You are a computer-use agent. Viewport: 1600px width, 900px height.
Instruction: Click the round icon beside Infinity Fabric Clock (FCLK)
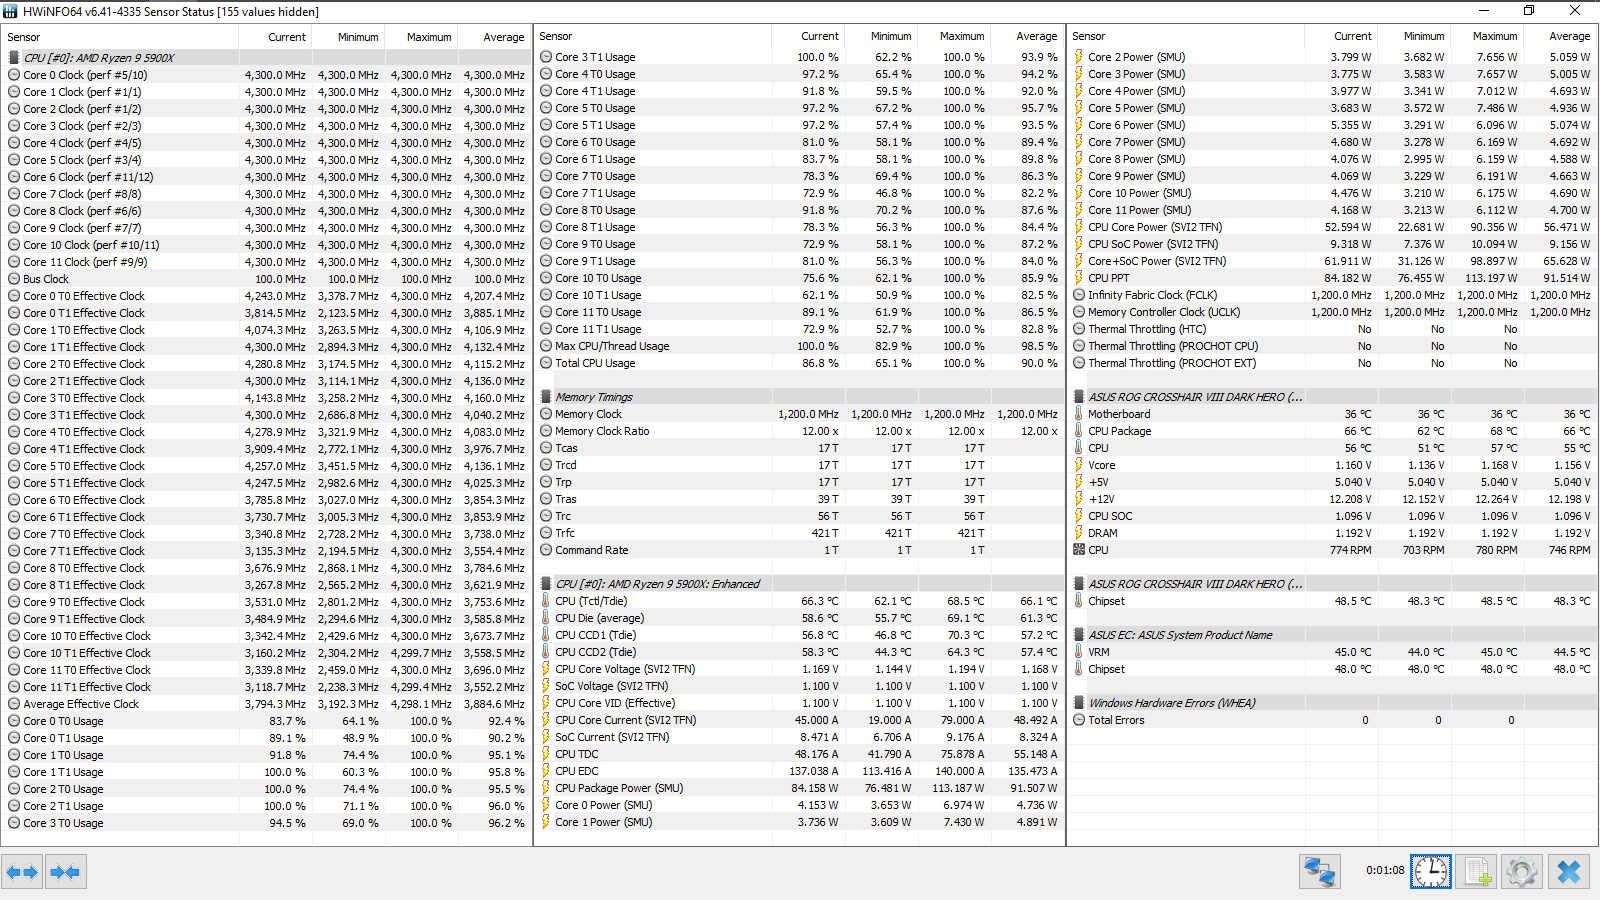click(x=1079, y=295)
